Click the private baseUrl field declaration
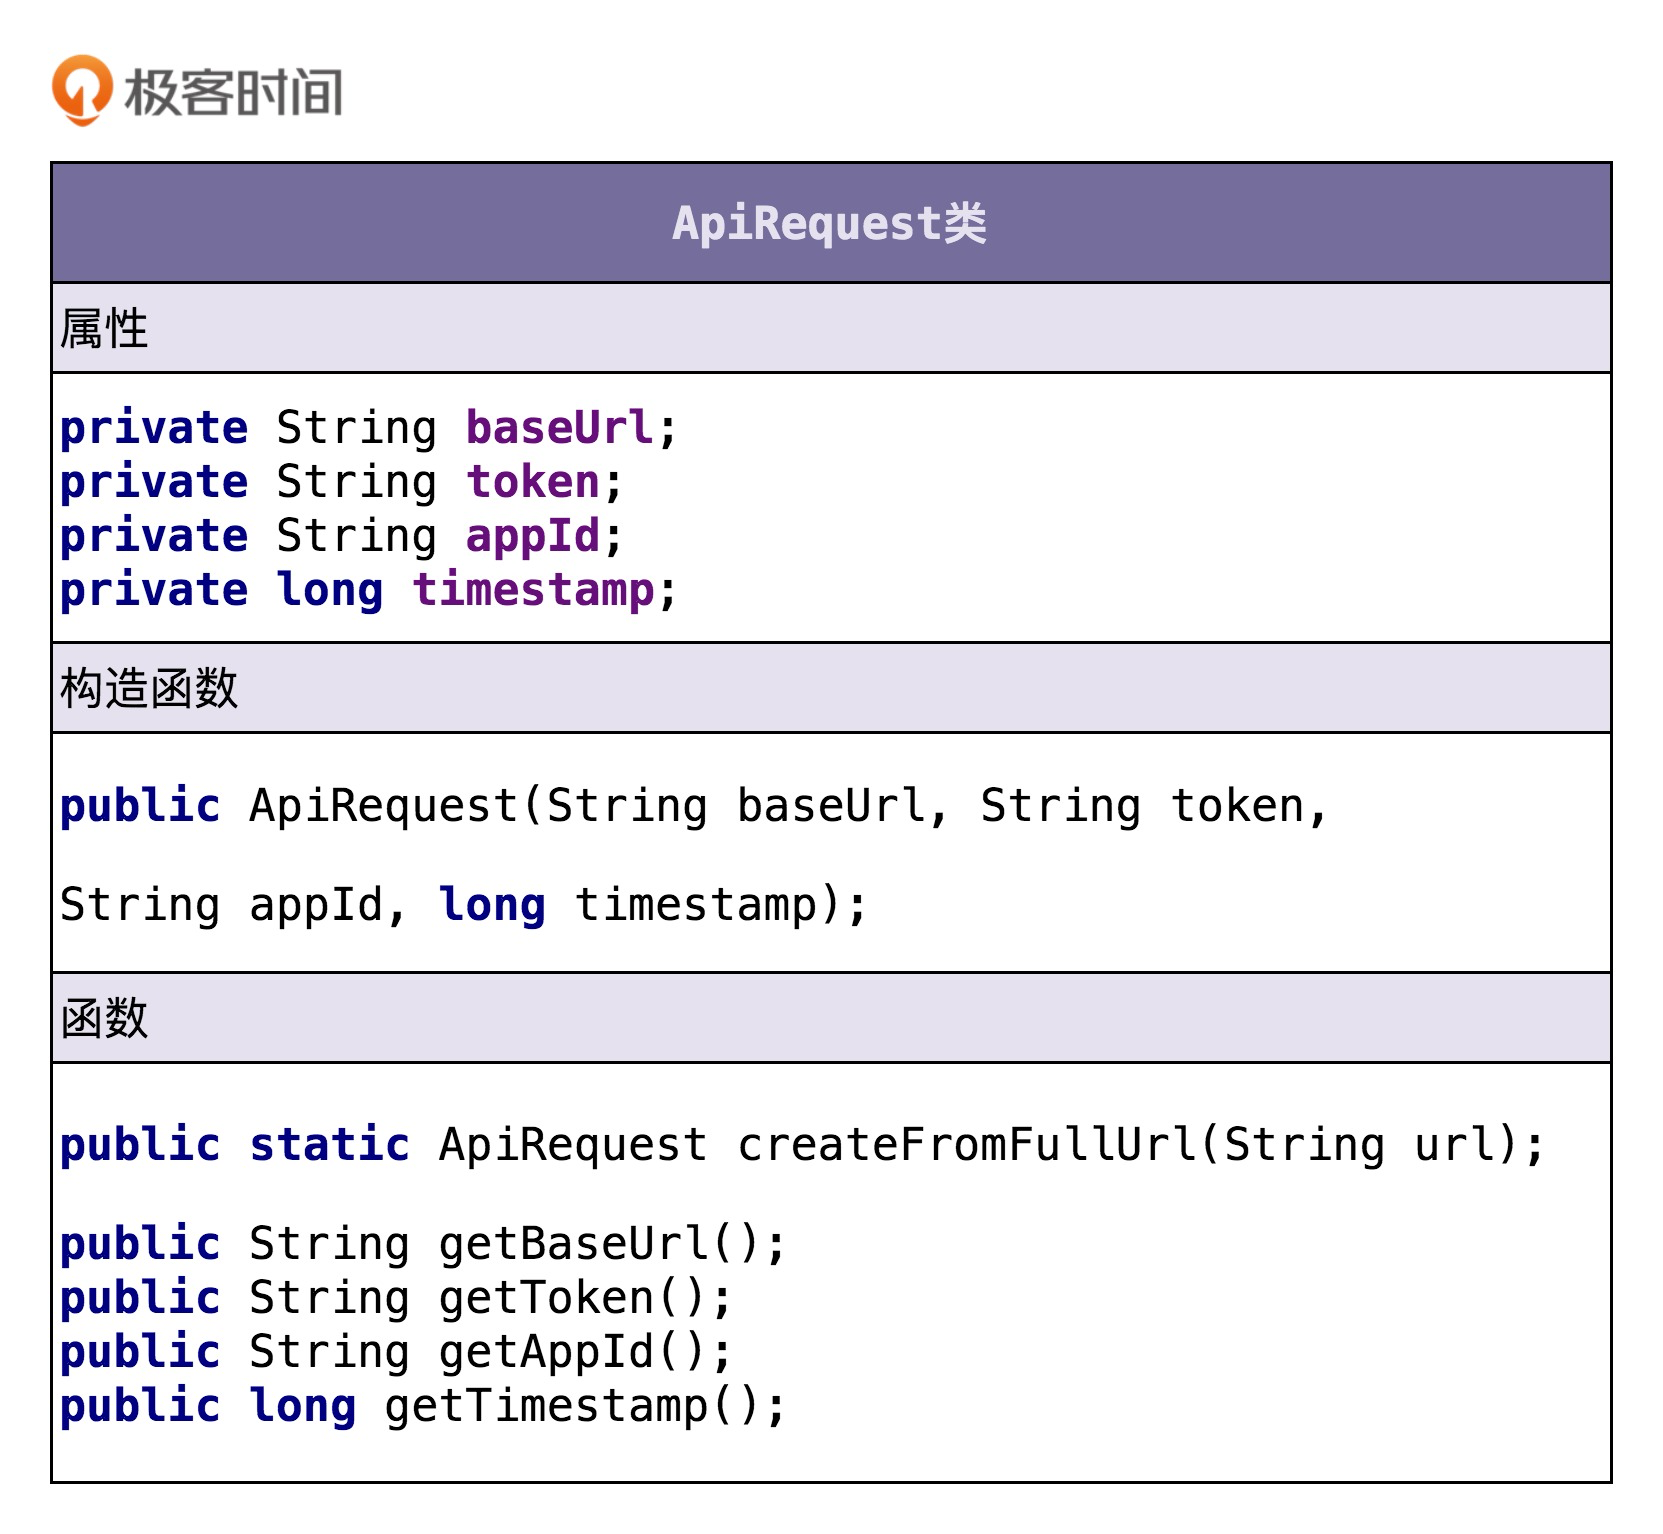The width and height of the screenshot is (1663, 1534). click(368, 428)
